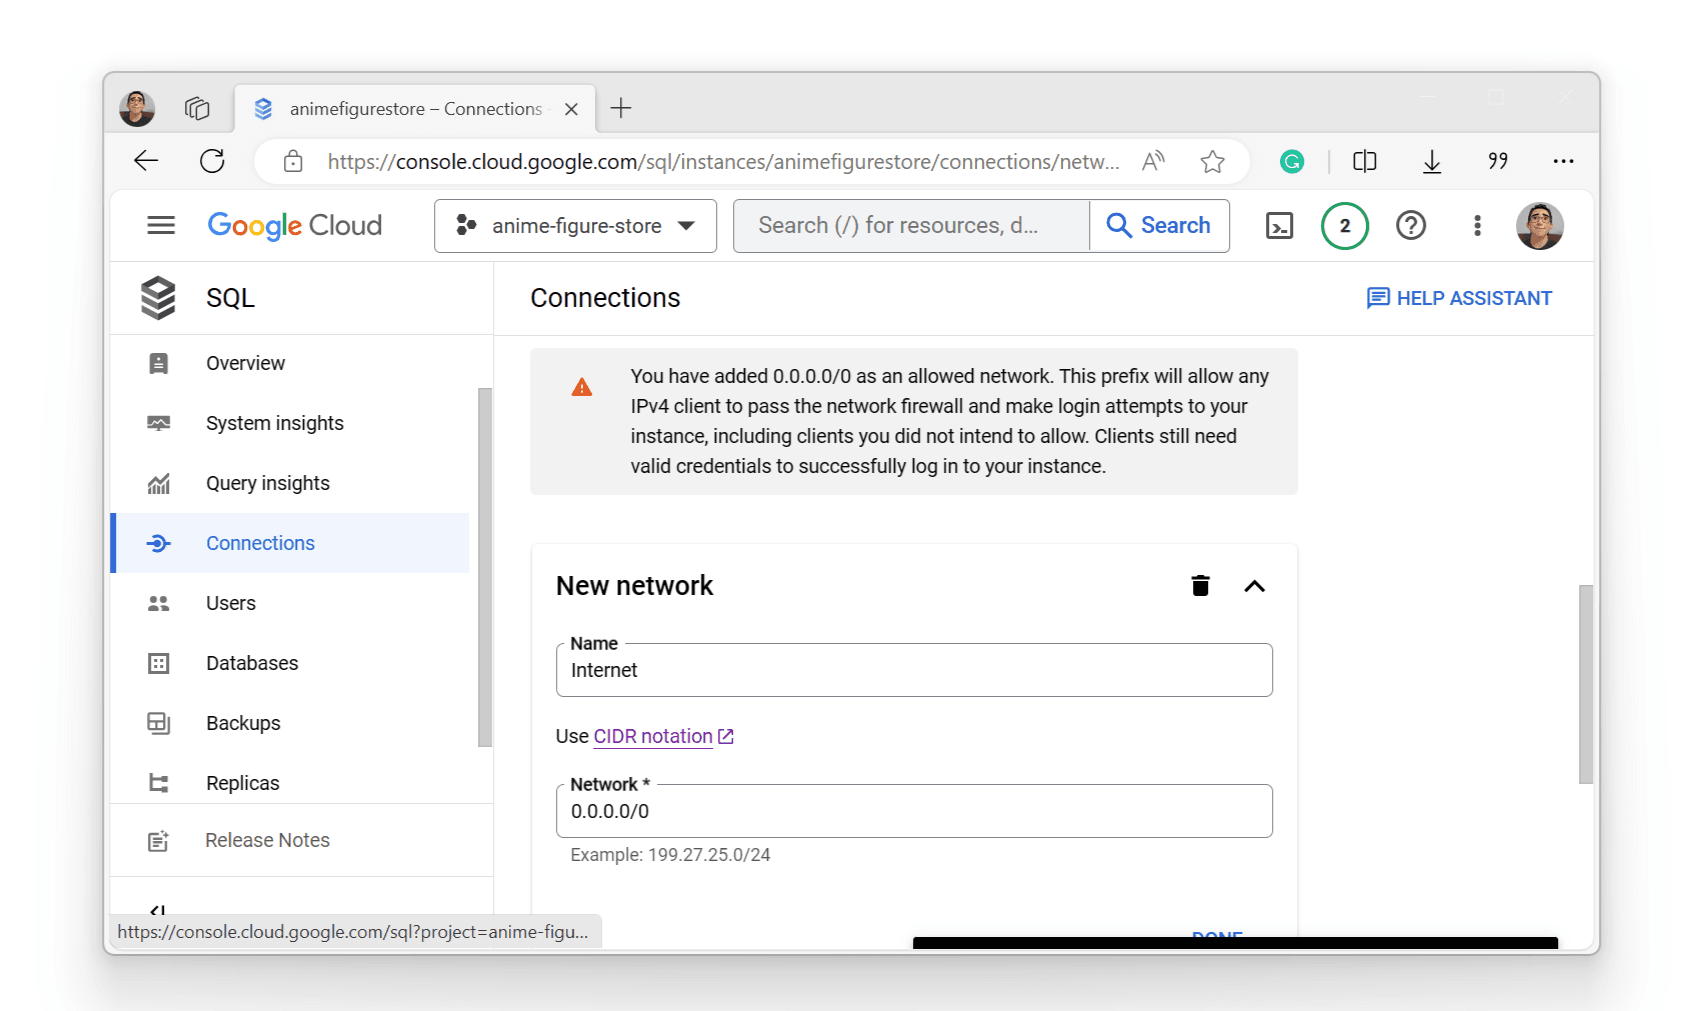Click the Network field with 0.0.0.0/0

click(914, 811)
